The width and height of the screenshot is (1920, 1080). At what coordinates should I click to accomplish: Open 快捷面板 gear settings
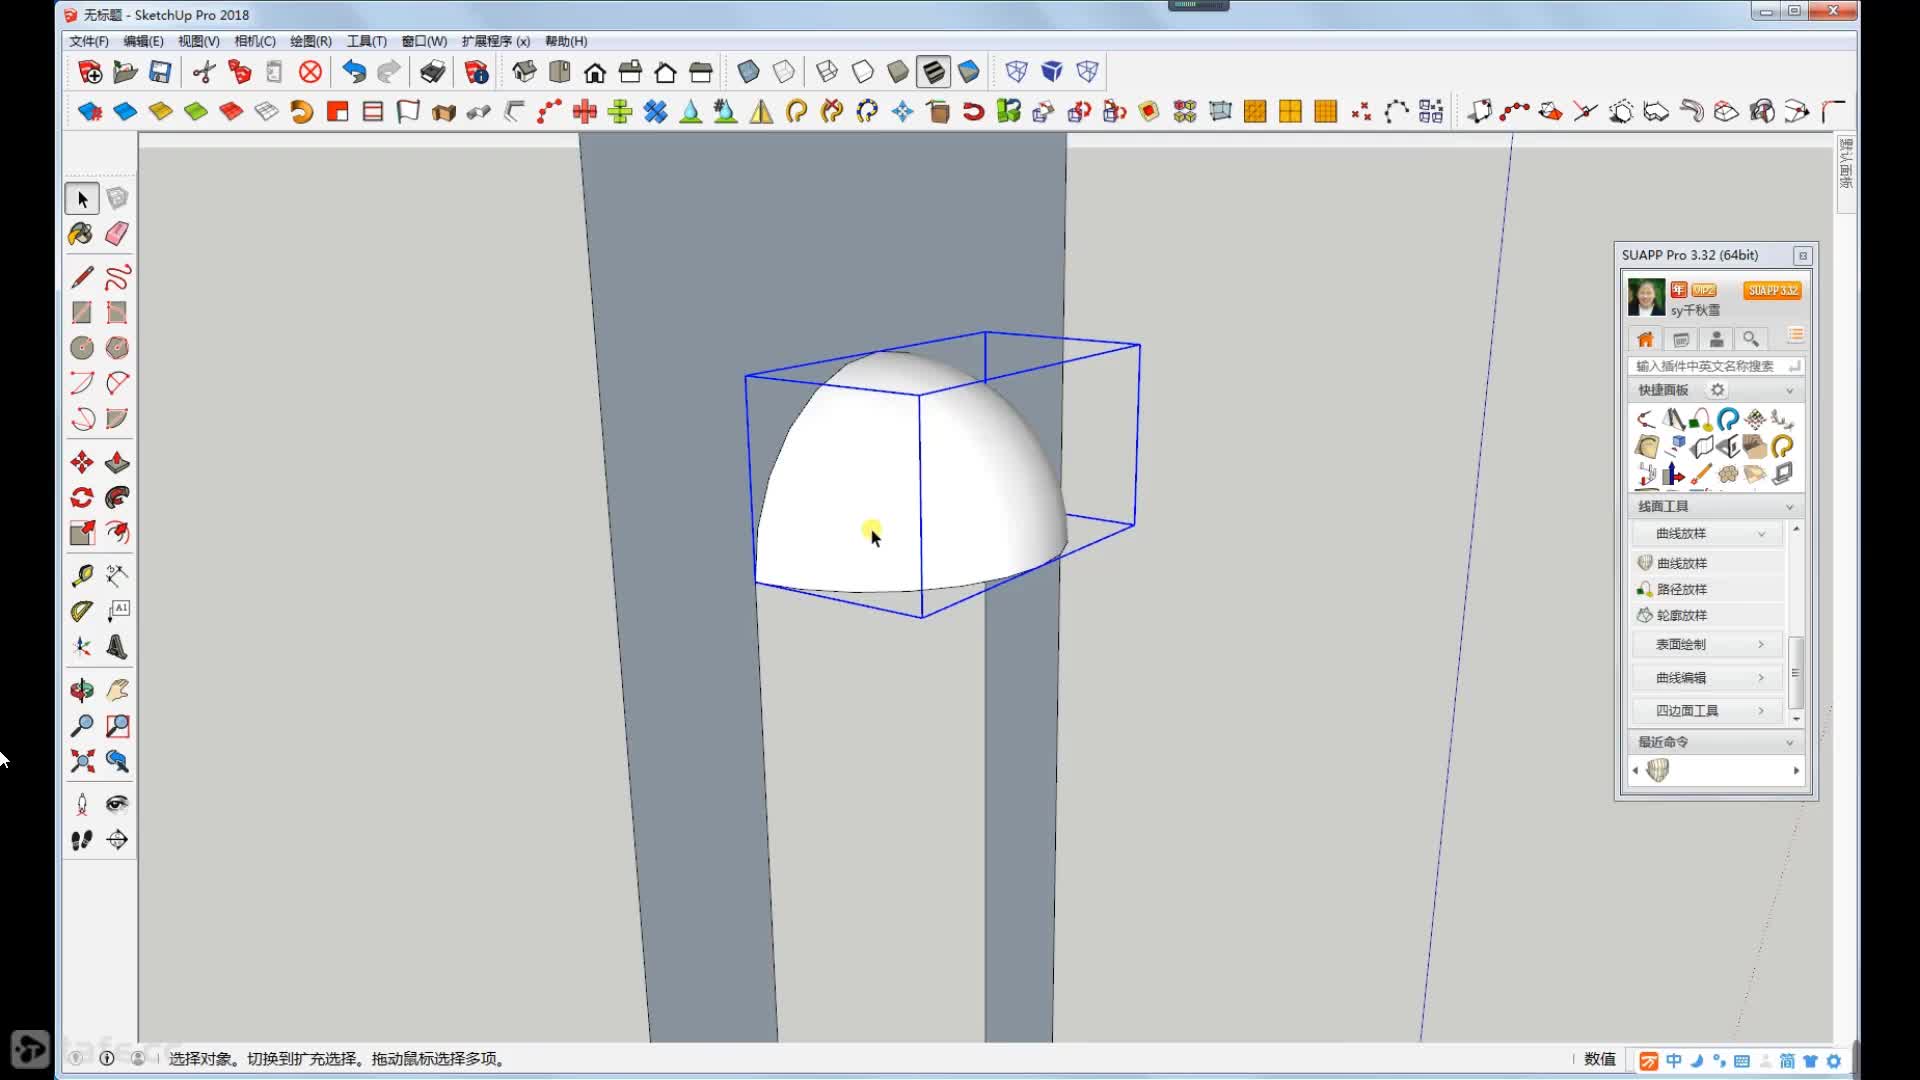point(1718,390)
